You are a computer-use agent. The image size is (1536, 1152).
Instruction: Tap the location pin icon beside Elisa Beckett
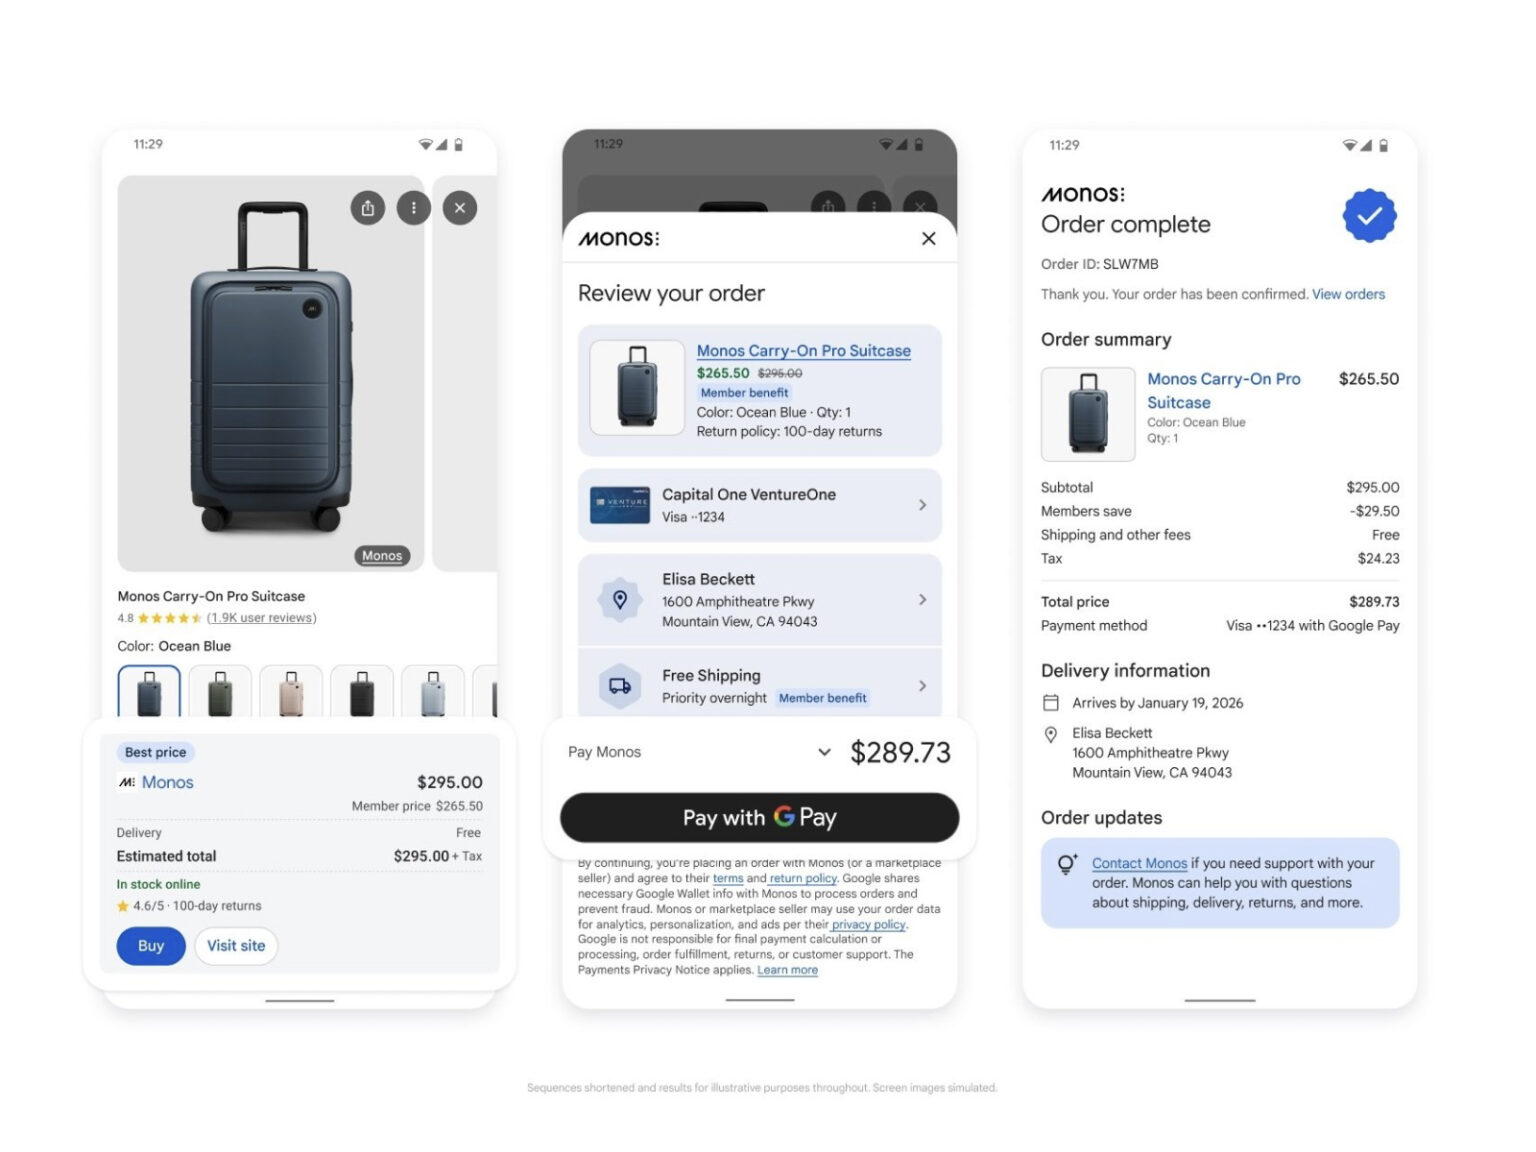pos(620,600)
